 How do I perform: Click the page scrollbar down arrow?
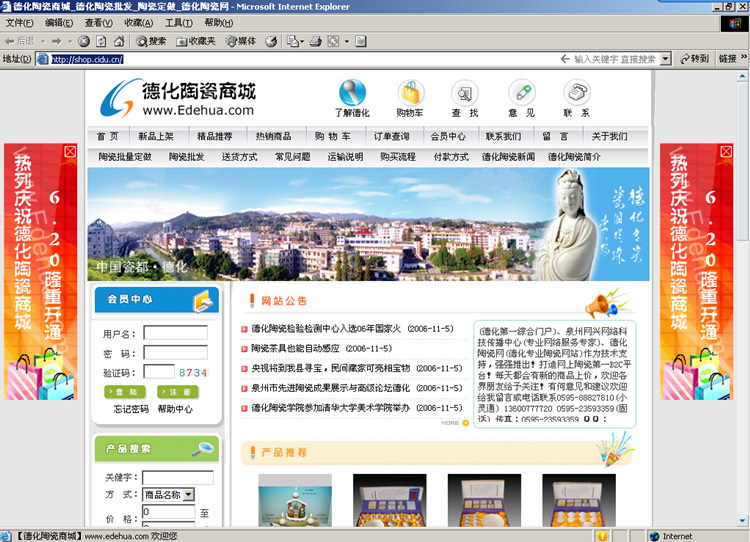click(x=742, y=520)
